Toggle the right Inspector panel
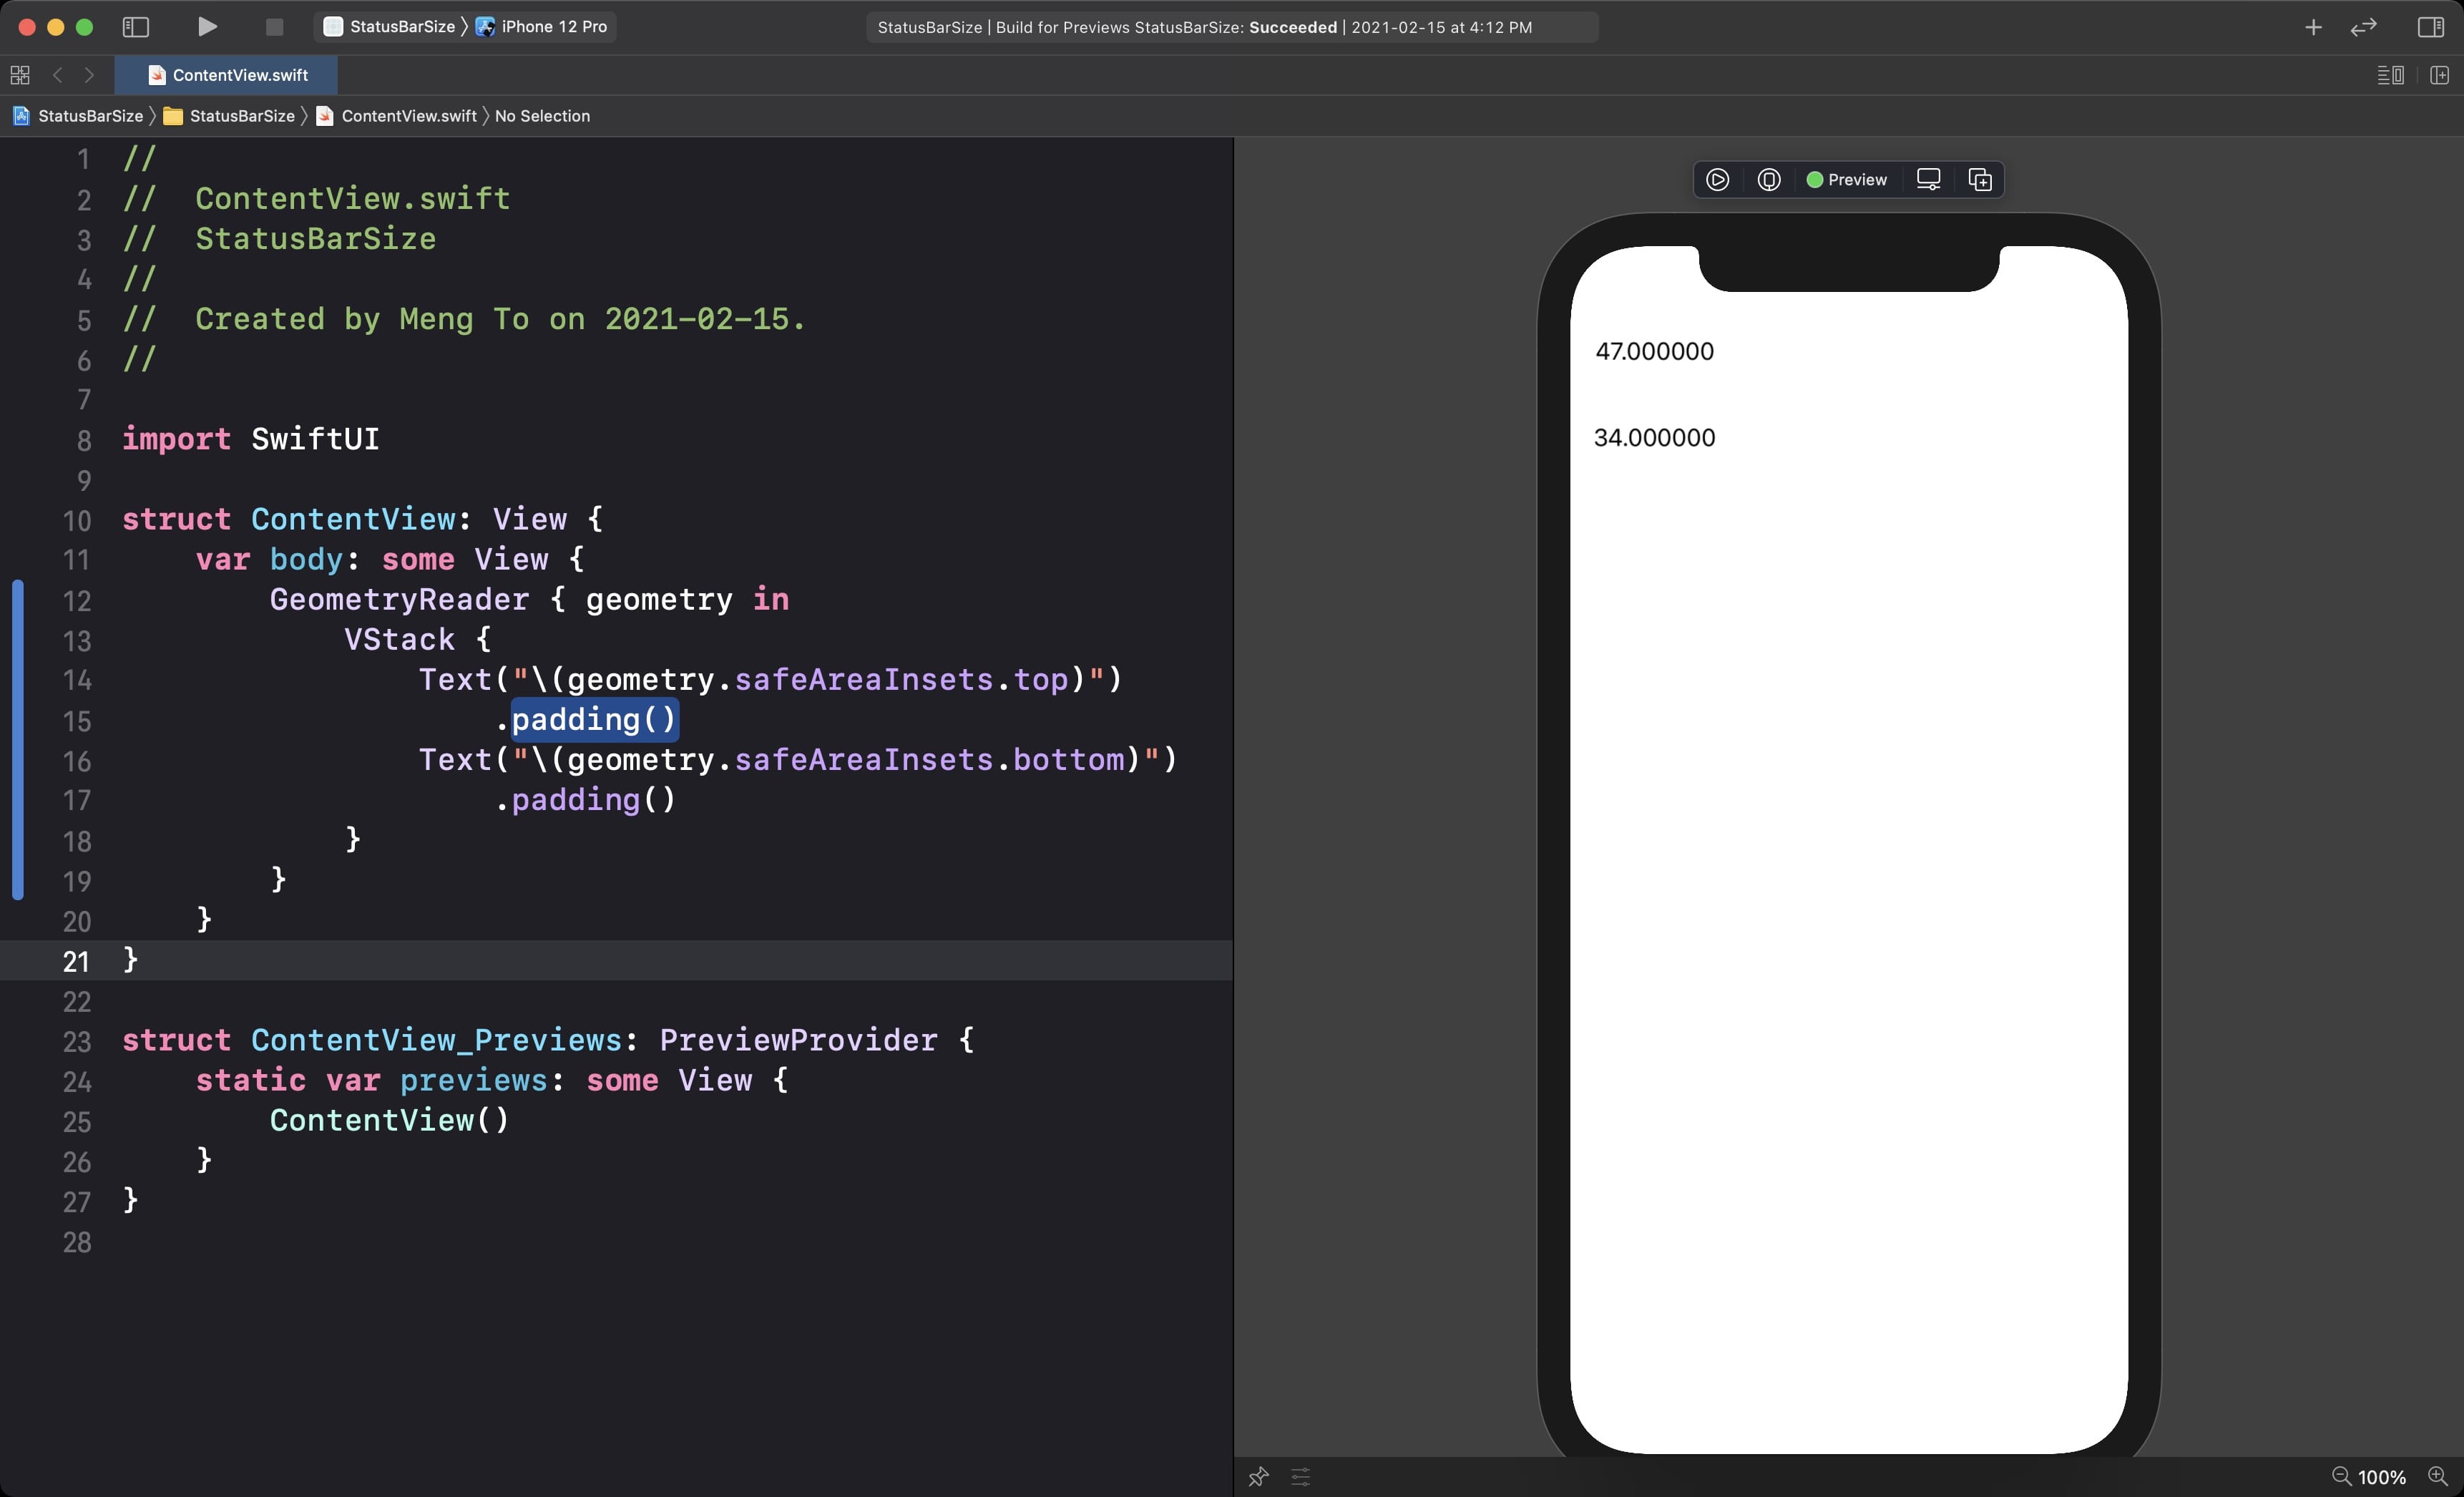 (x=2430, y=27)
